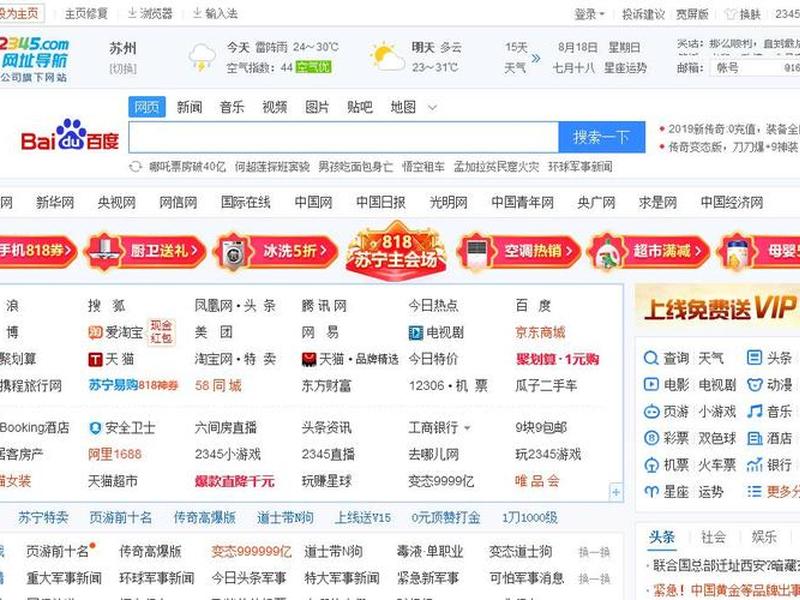This screenshot has height=600, width=800.
Task: Click the 输入法 download link
Action: (x=215, y=14)
